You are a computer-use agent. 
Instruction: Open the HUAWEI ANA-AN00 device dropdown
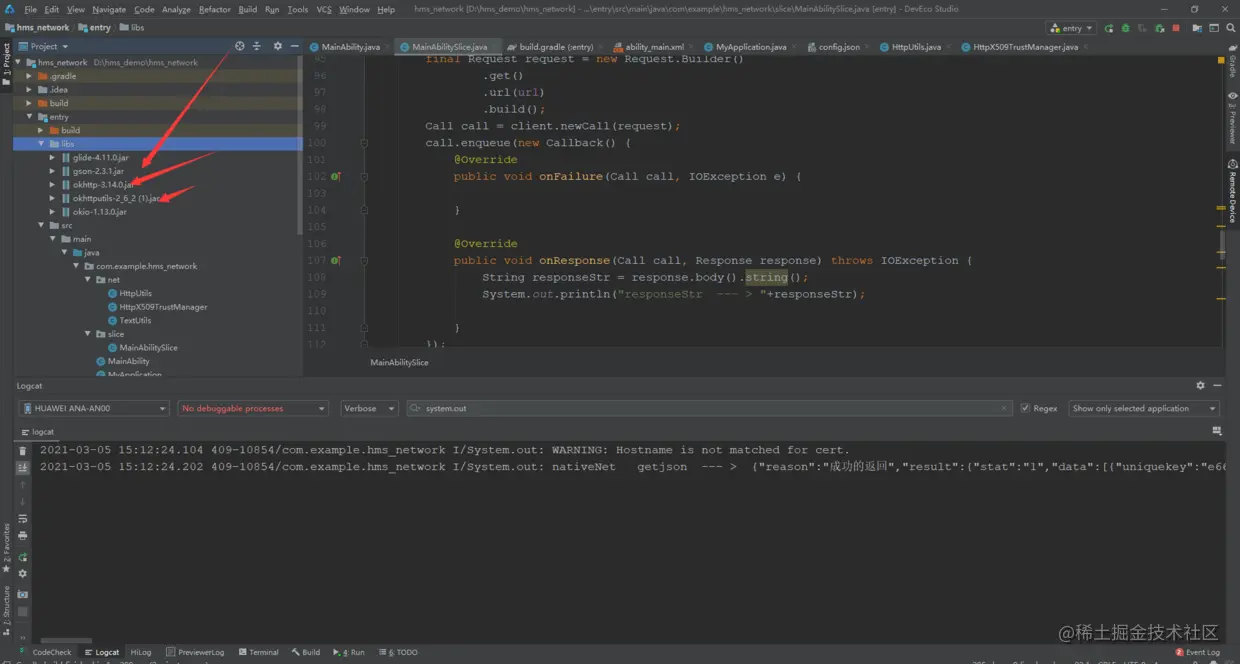(x=94, y=408)
